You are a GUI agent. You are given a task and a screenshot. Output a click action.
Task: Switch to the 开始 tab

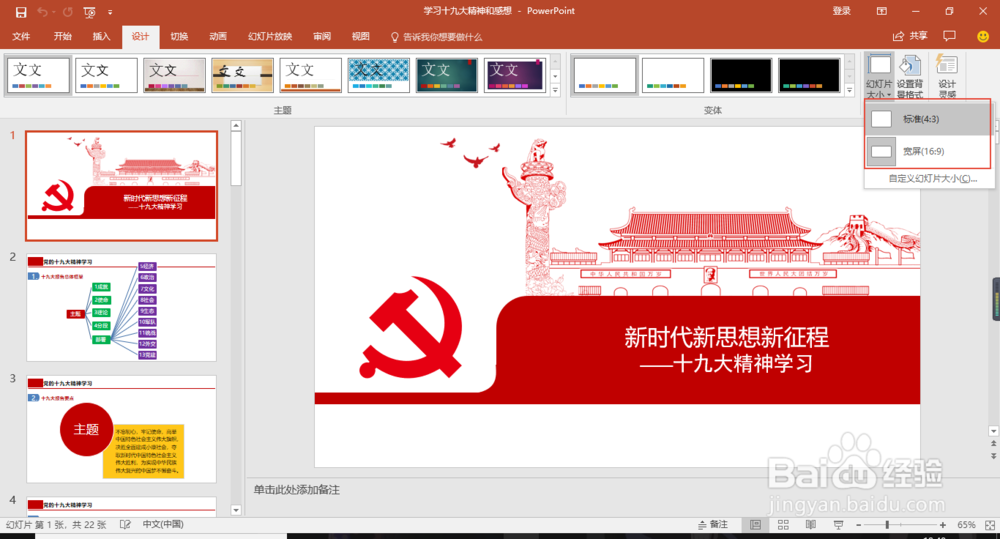[x=62, y=36]
